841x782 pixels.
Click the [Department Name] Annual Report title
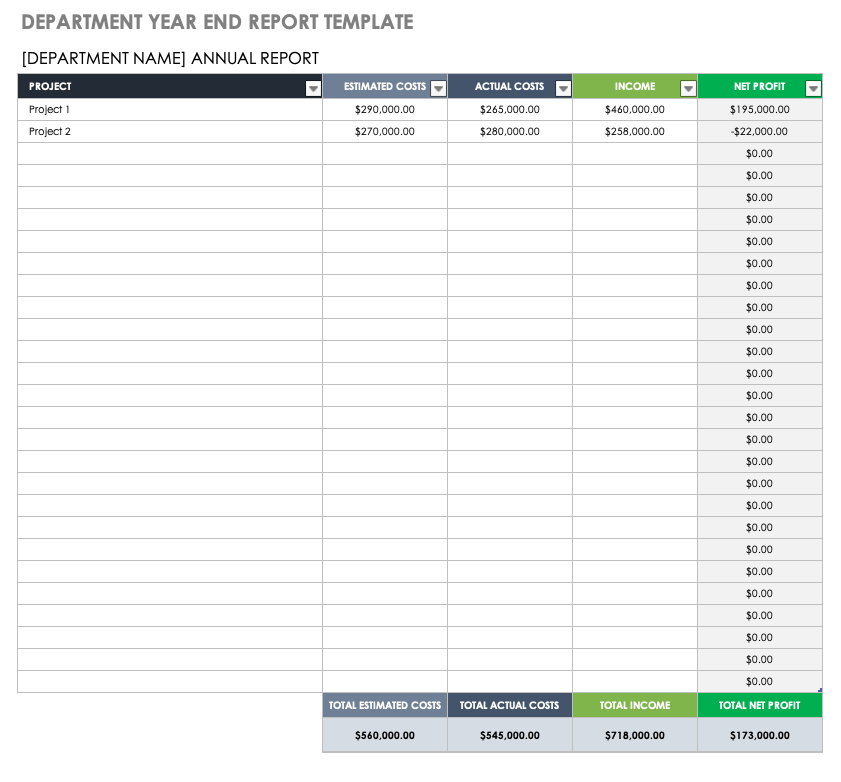pos(170,59)
